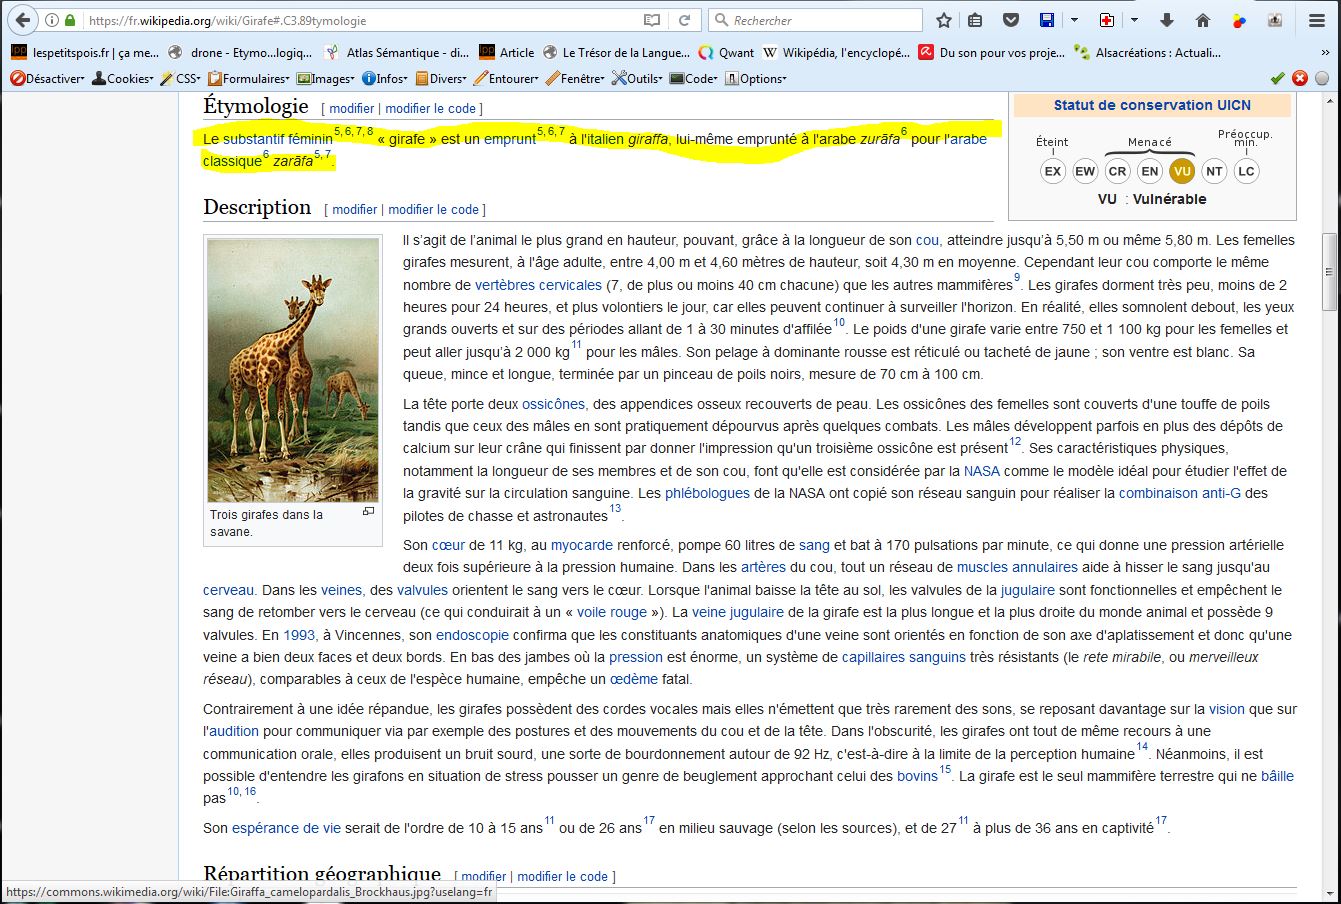The height and width of the screenshot is (904, 1341).
Task: Go to the home page icon
Action: tap(1203, 20)
